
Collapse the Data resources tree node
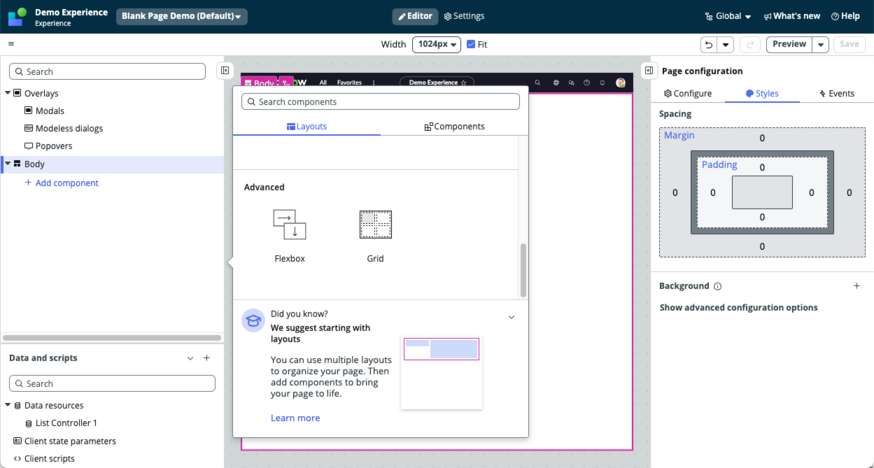(x=8, y=405)
